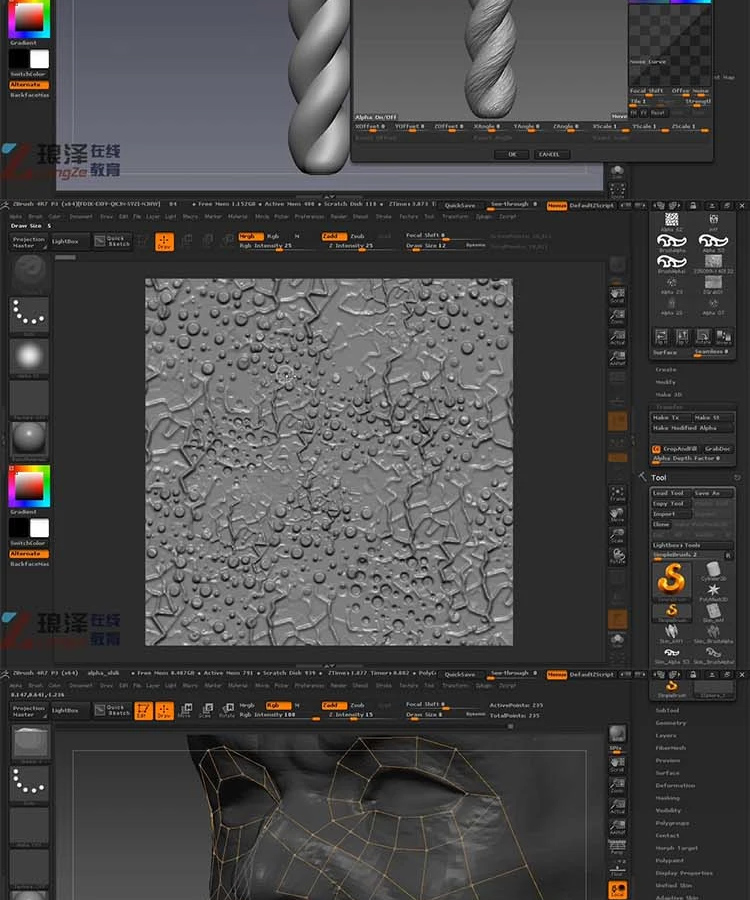This screenshot has height=900, width=750.
Task: Select the Draw mode icon in middle toolbar
Action: coord(164,242)
